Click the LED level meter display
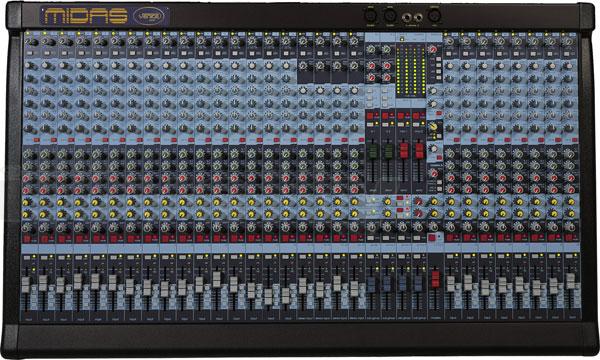Image resolution: width=600 pixels, height=360 pixels. click(x=411, y=71)
